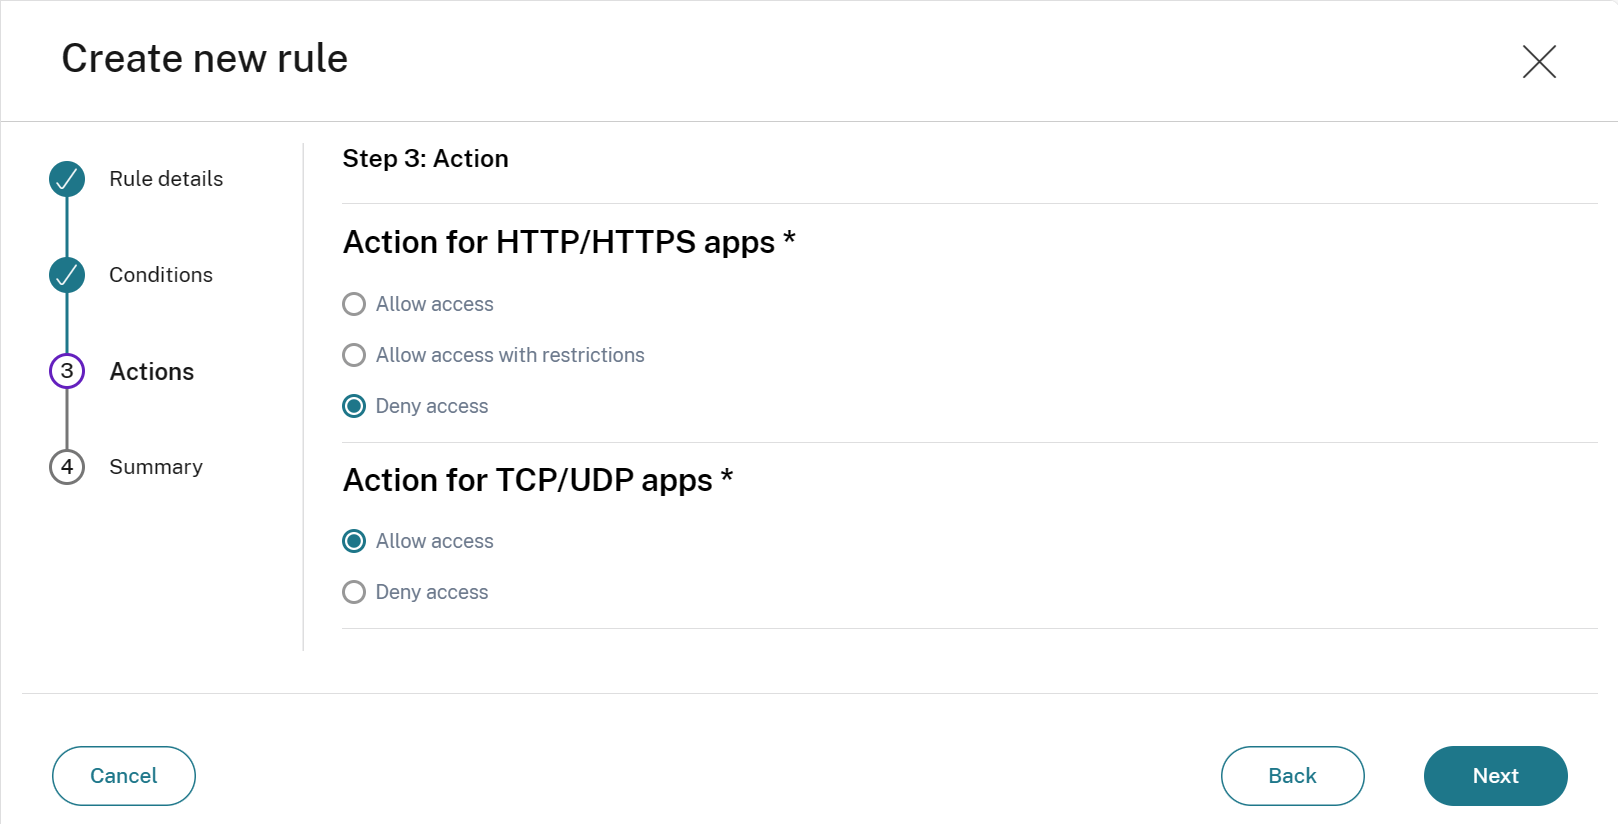The height and width of the screenshot is (824, 1618).
Task: Jump to the Summary step label
Action: pyautogui.click(x=156, y=467)
